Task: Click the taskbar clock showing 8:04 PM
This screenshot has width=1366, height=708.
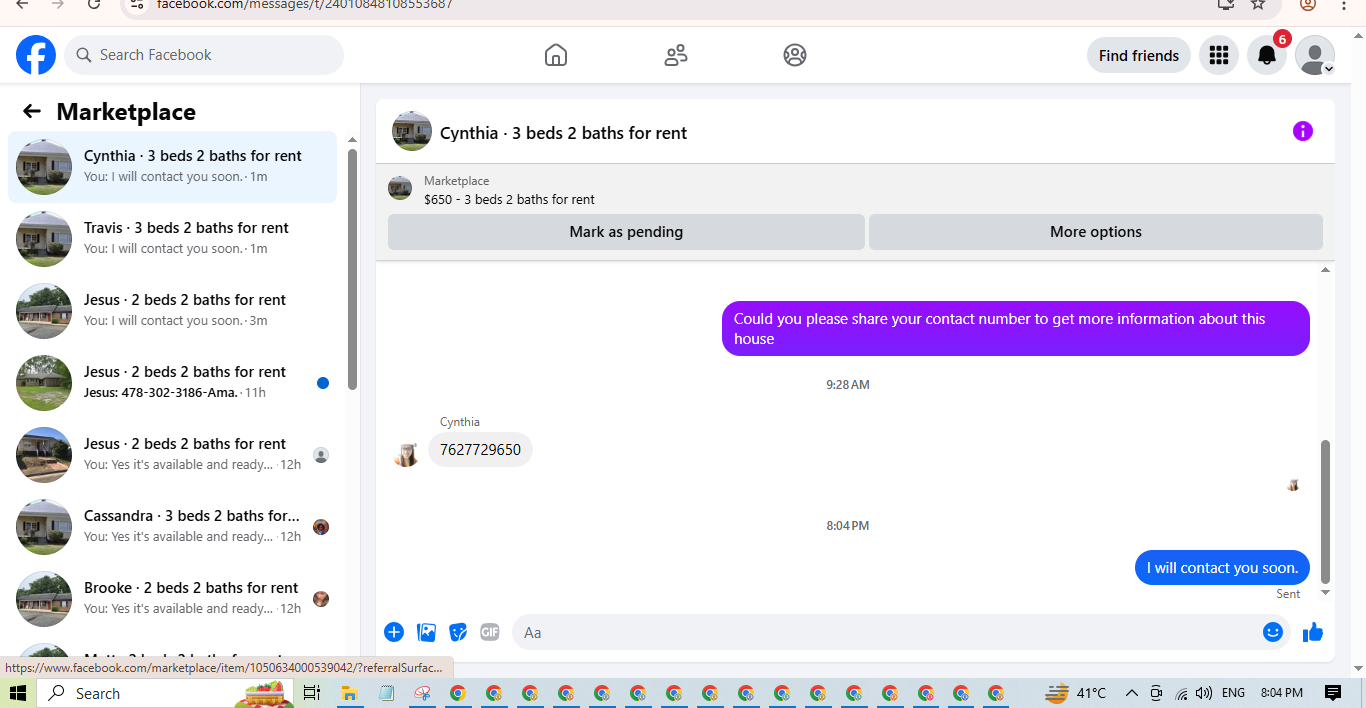Action: [1282, 693]
